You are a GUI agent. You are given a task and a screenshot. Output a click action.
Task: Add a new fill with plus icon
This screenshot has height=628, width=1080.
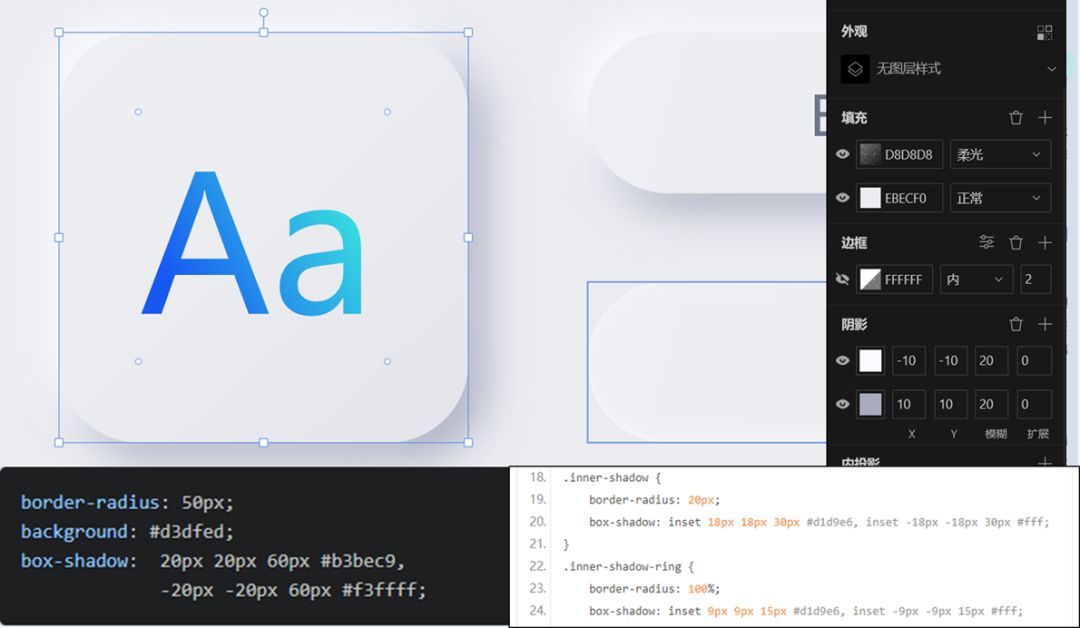[x=1045, y=118]
